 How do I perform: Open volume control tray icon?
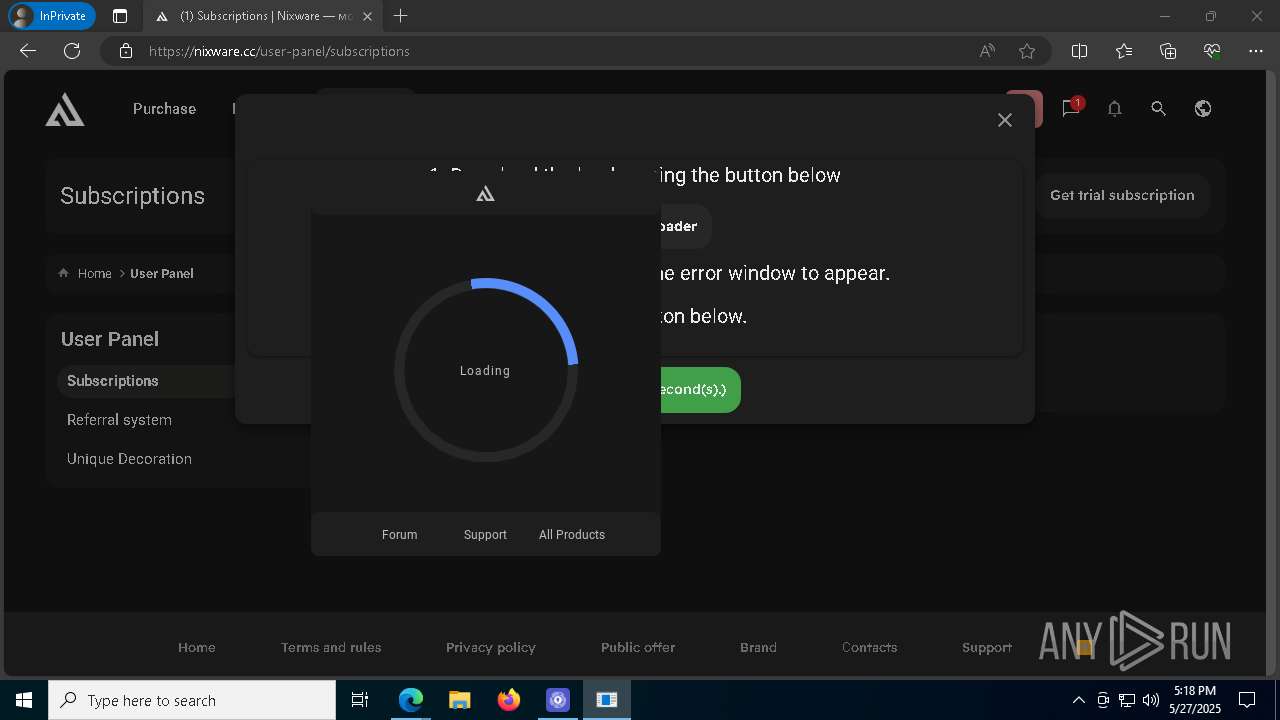click(x=1151, y=700)
